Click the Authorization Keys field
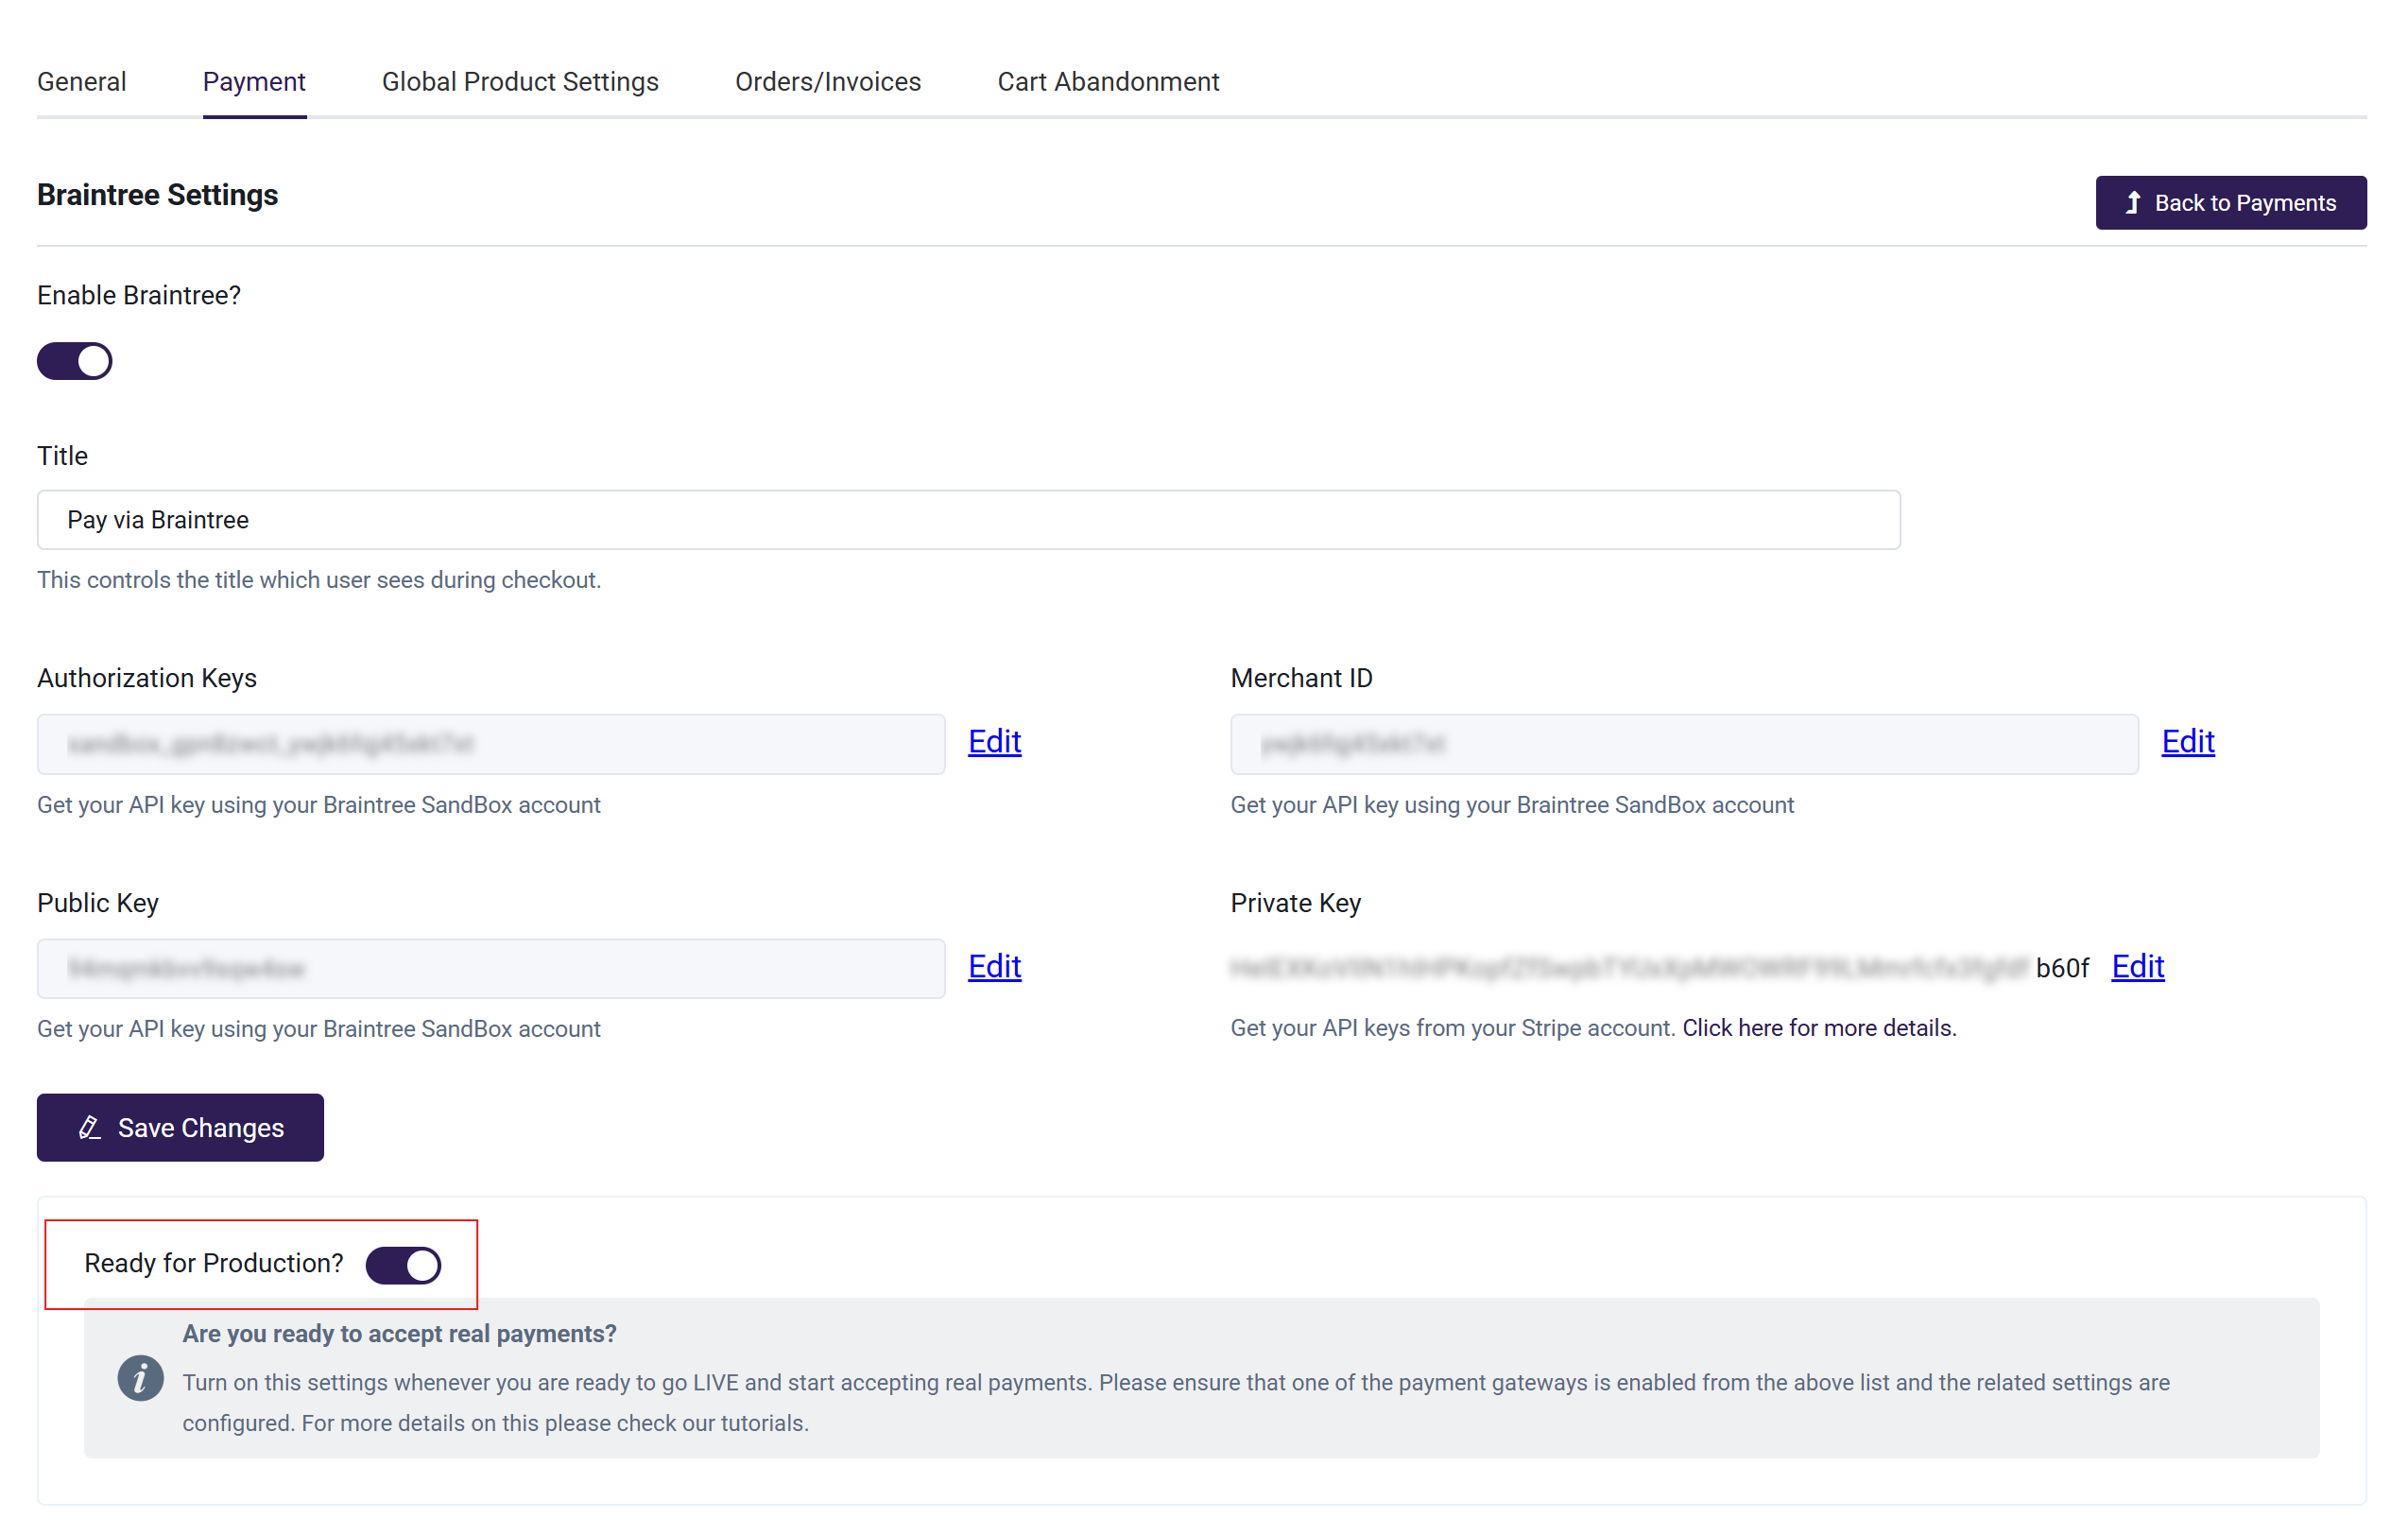Viewport: 2408px width, 1535px height. (x=491, y=744)
